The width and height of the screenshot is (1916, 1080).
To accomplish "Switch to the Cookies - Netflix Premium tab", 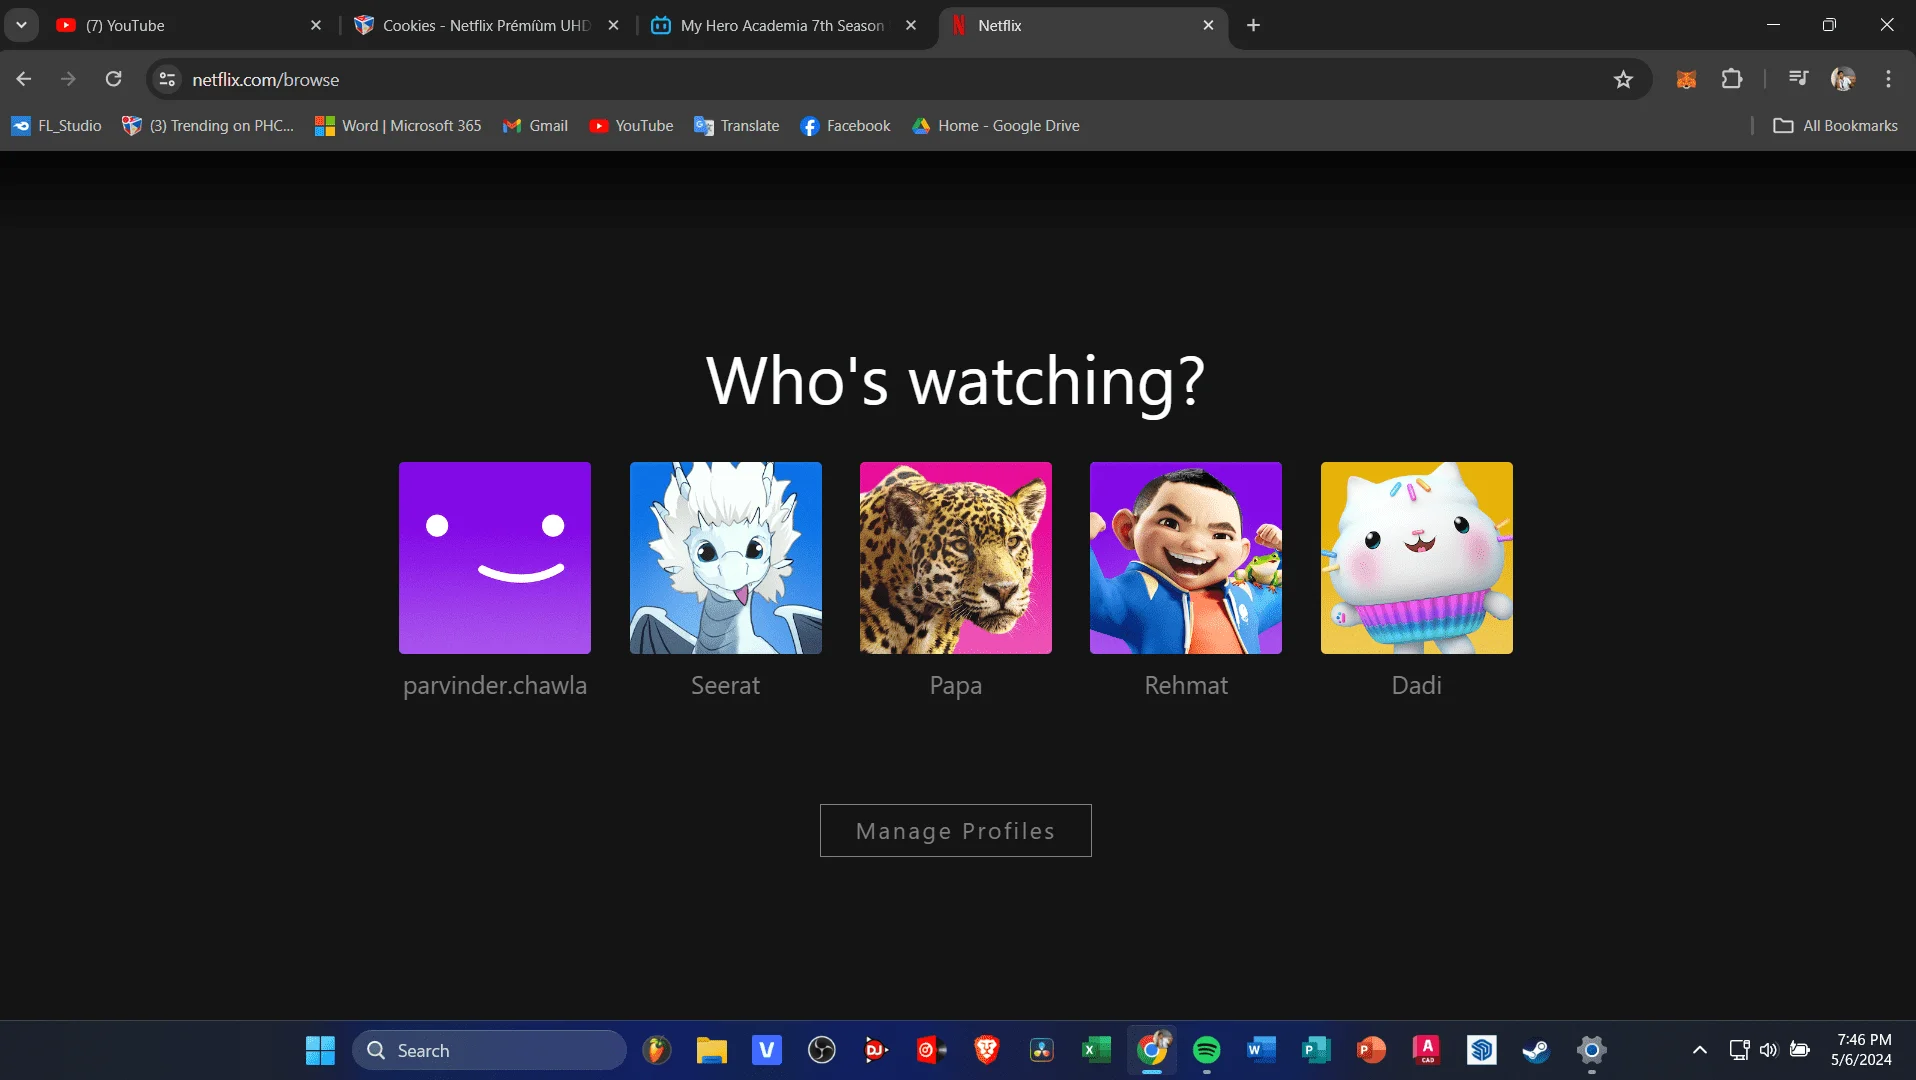I will [x=486, y=25].
